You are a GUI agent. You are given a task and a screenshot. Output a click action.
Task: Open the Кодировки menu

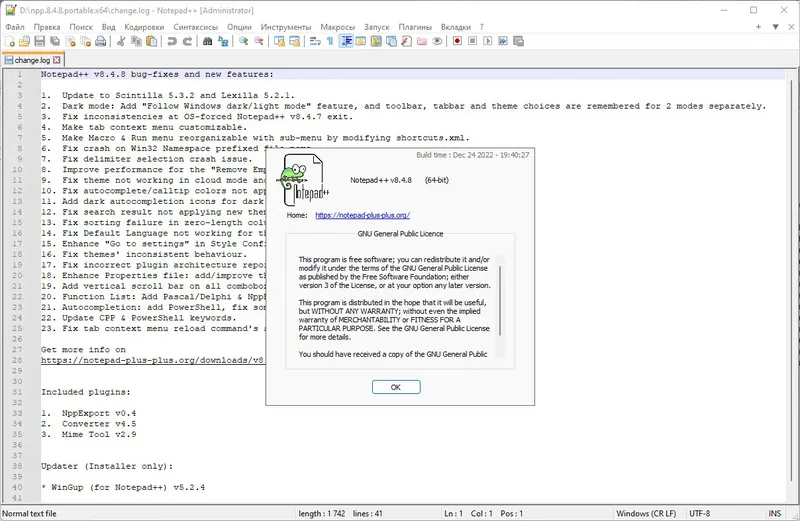144,27
